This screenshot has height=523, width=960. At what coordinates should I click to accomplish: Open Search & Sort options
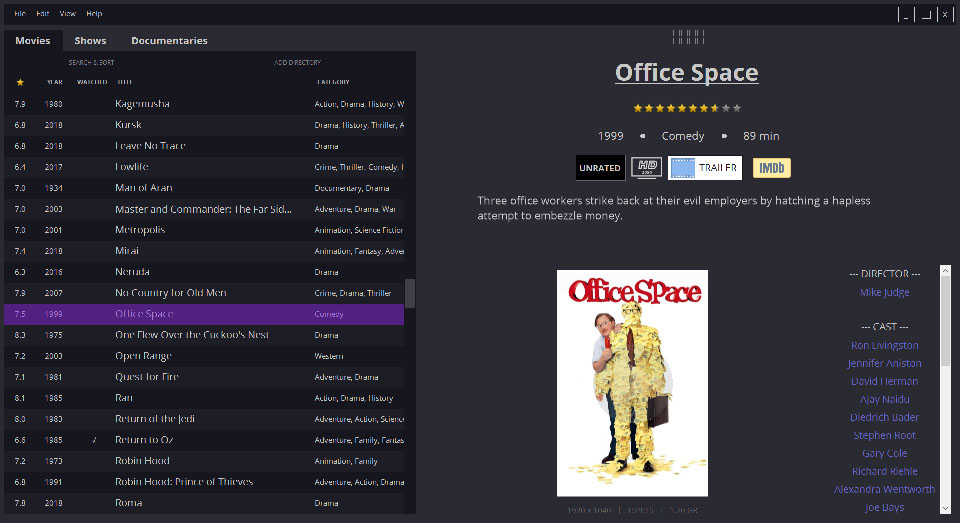tap(91, 62)
